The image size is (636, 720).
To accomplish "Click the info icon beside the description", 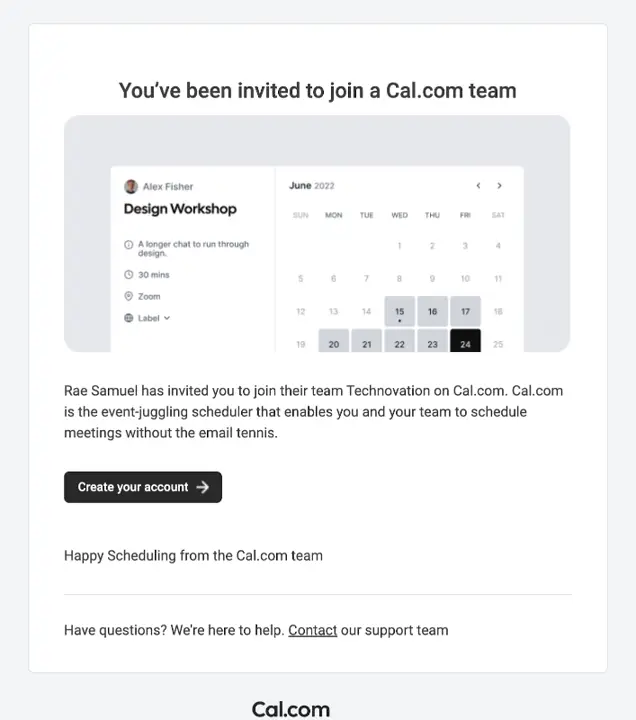I will coord(129,245).
